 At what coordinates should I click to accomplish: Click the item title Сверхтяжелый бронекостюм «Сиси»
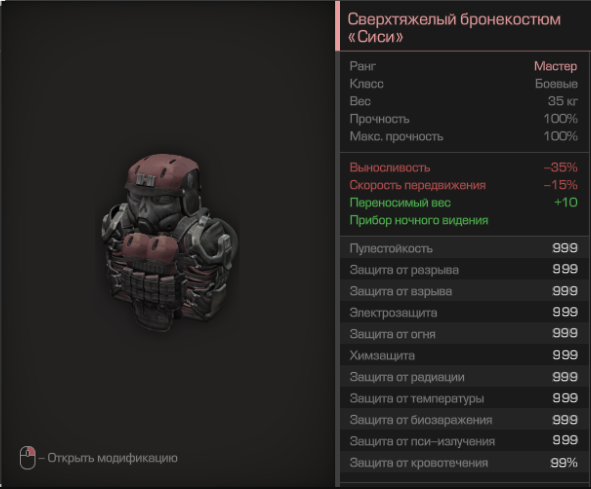pos(454,28)
